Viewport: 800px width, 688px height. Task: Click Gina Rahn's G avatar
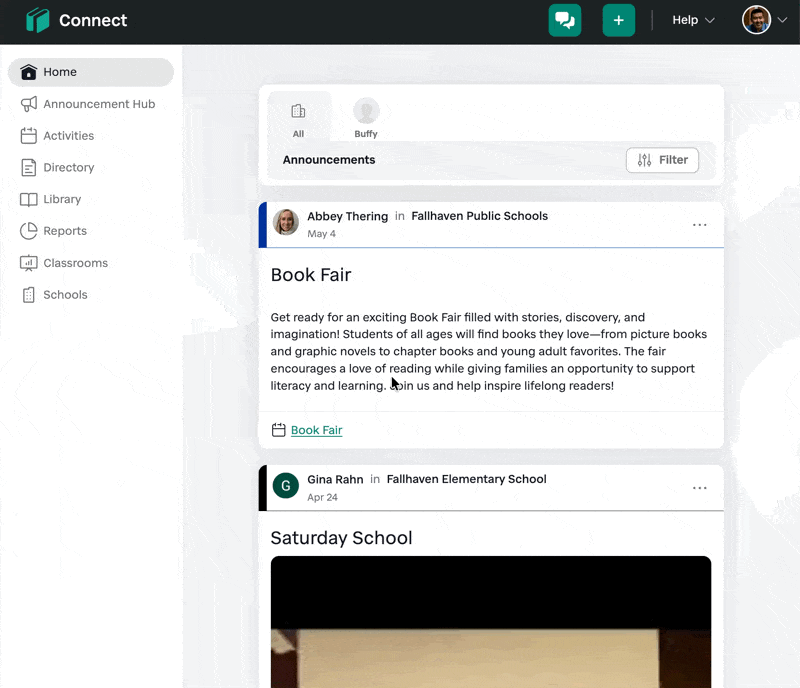286,485
